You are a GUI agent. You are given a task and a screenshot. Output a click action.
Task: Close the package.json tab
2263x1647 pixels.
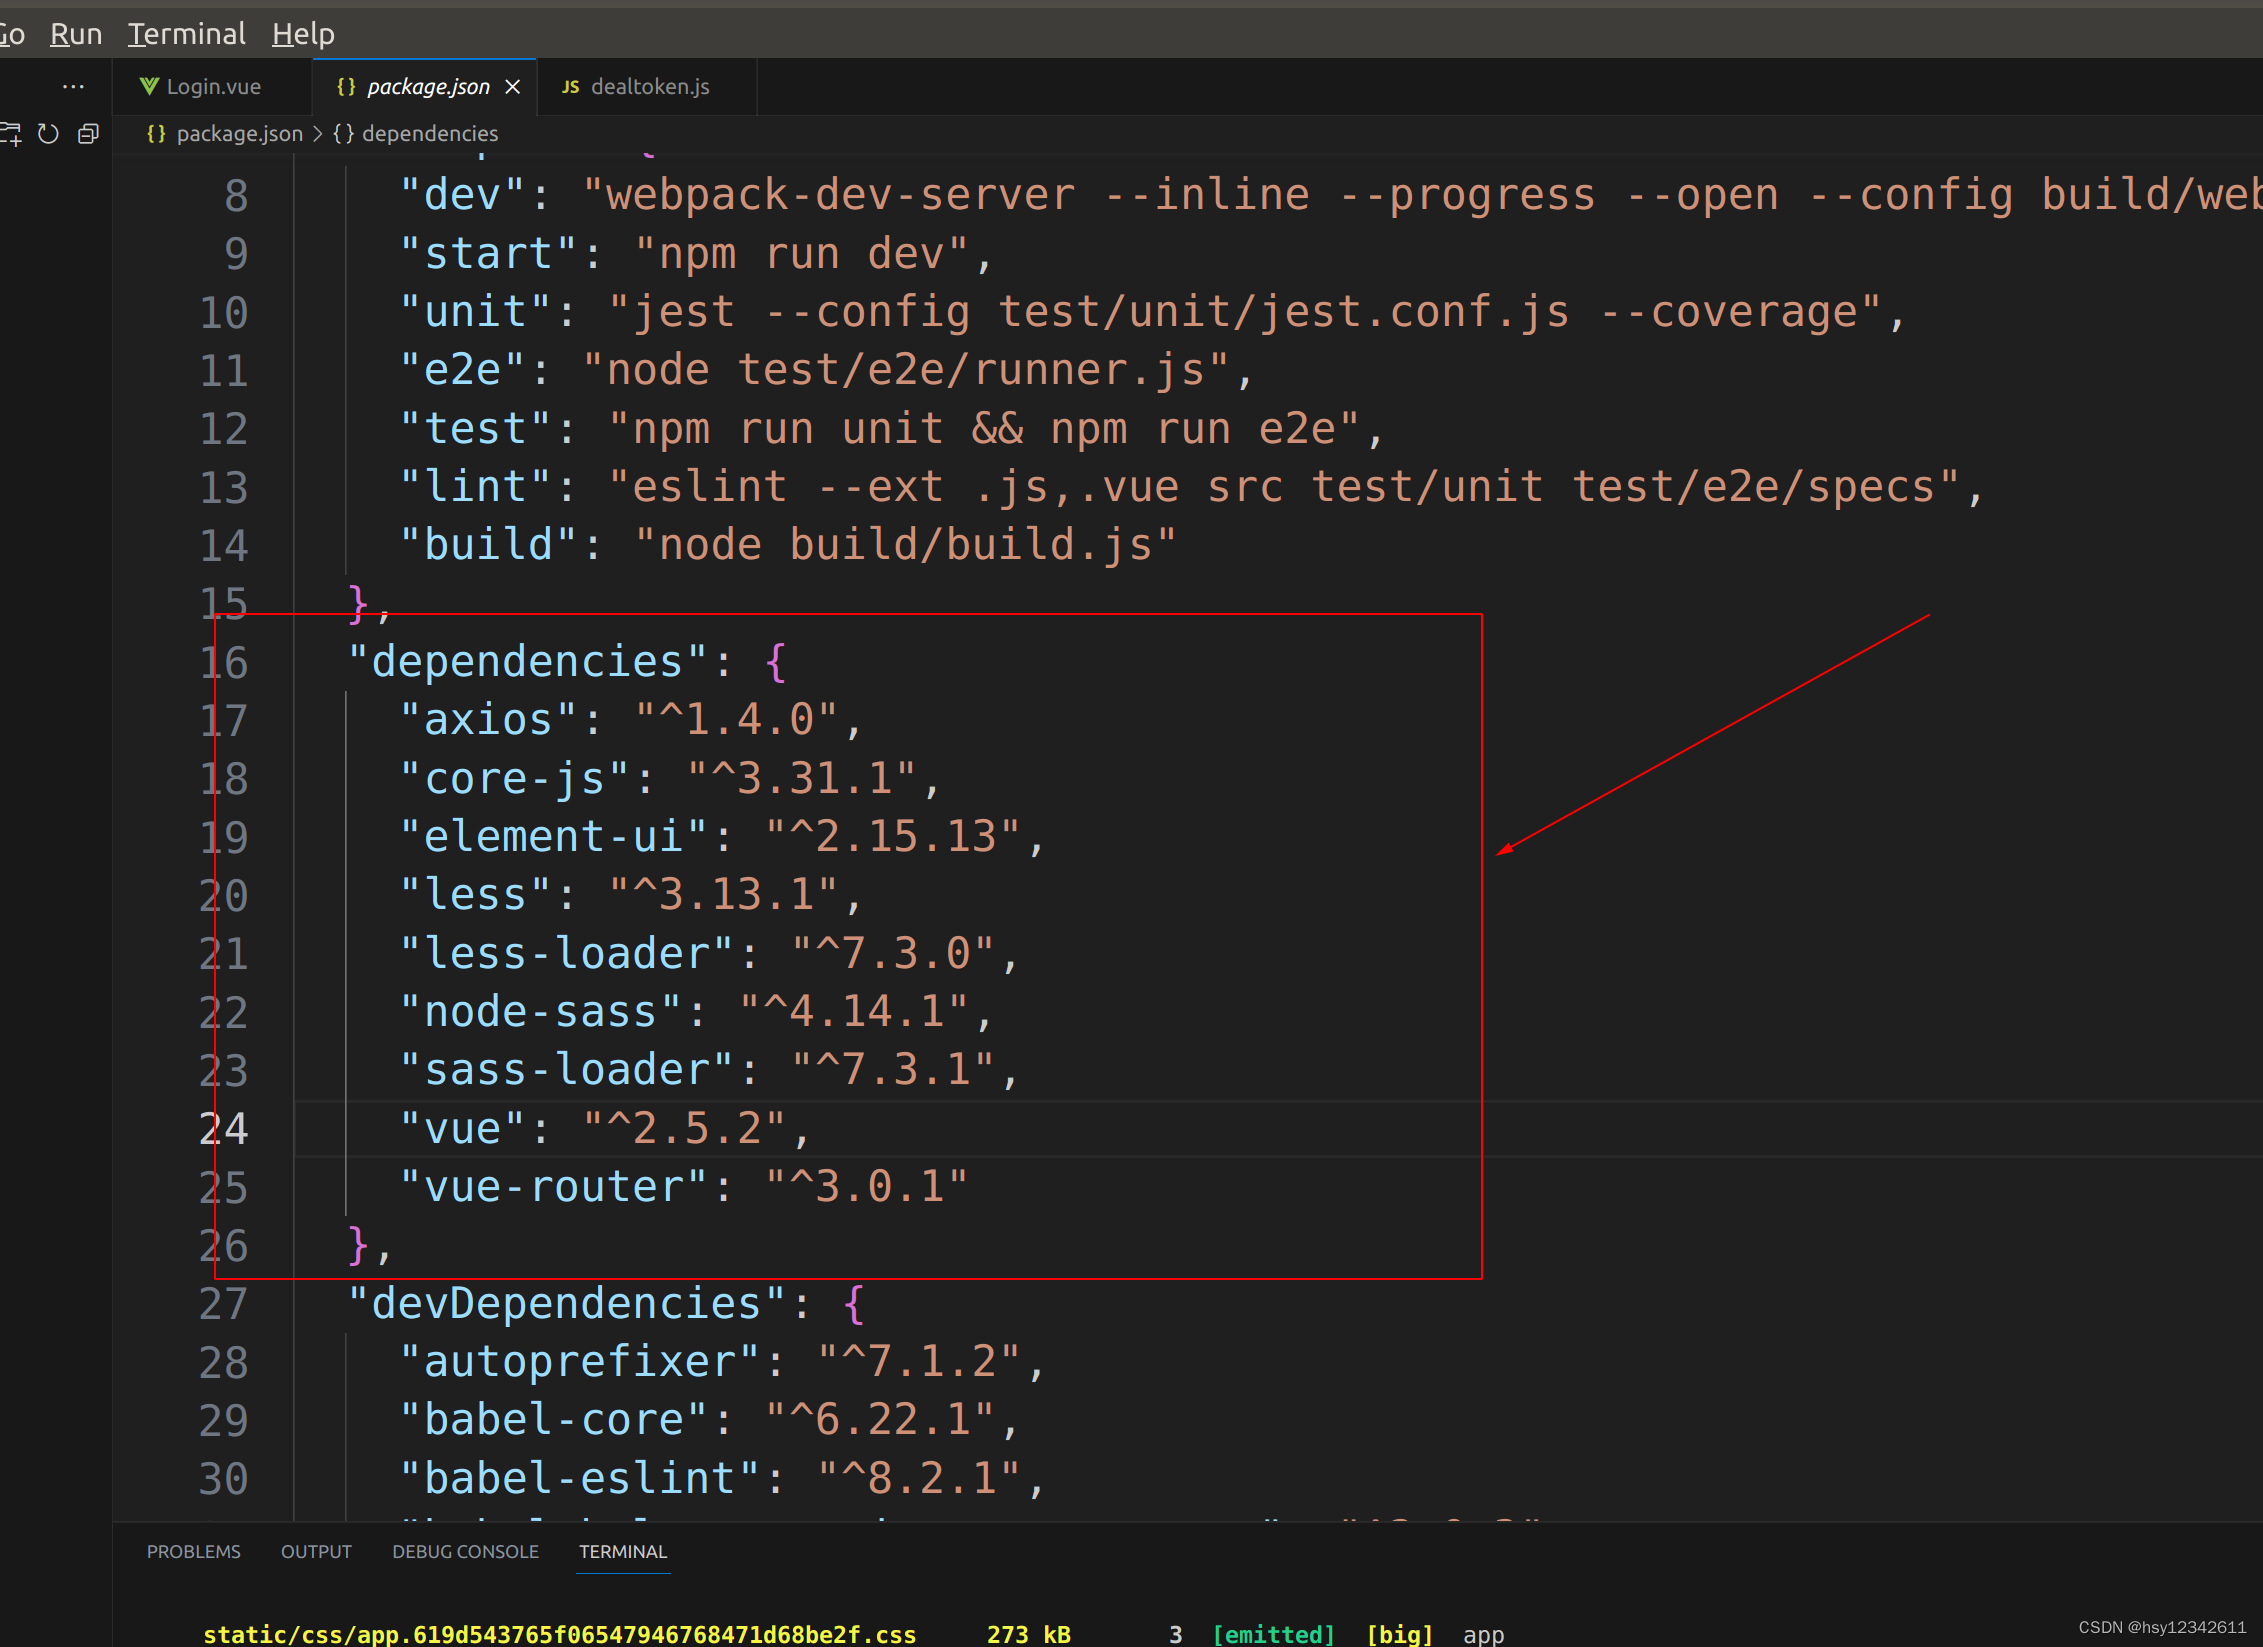[513, 87]
